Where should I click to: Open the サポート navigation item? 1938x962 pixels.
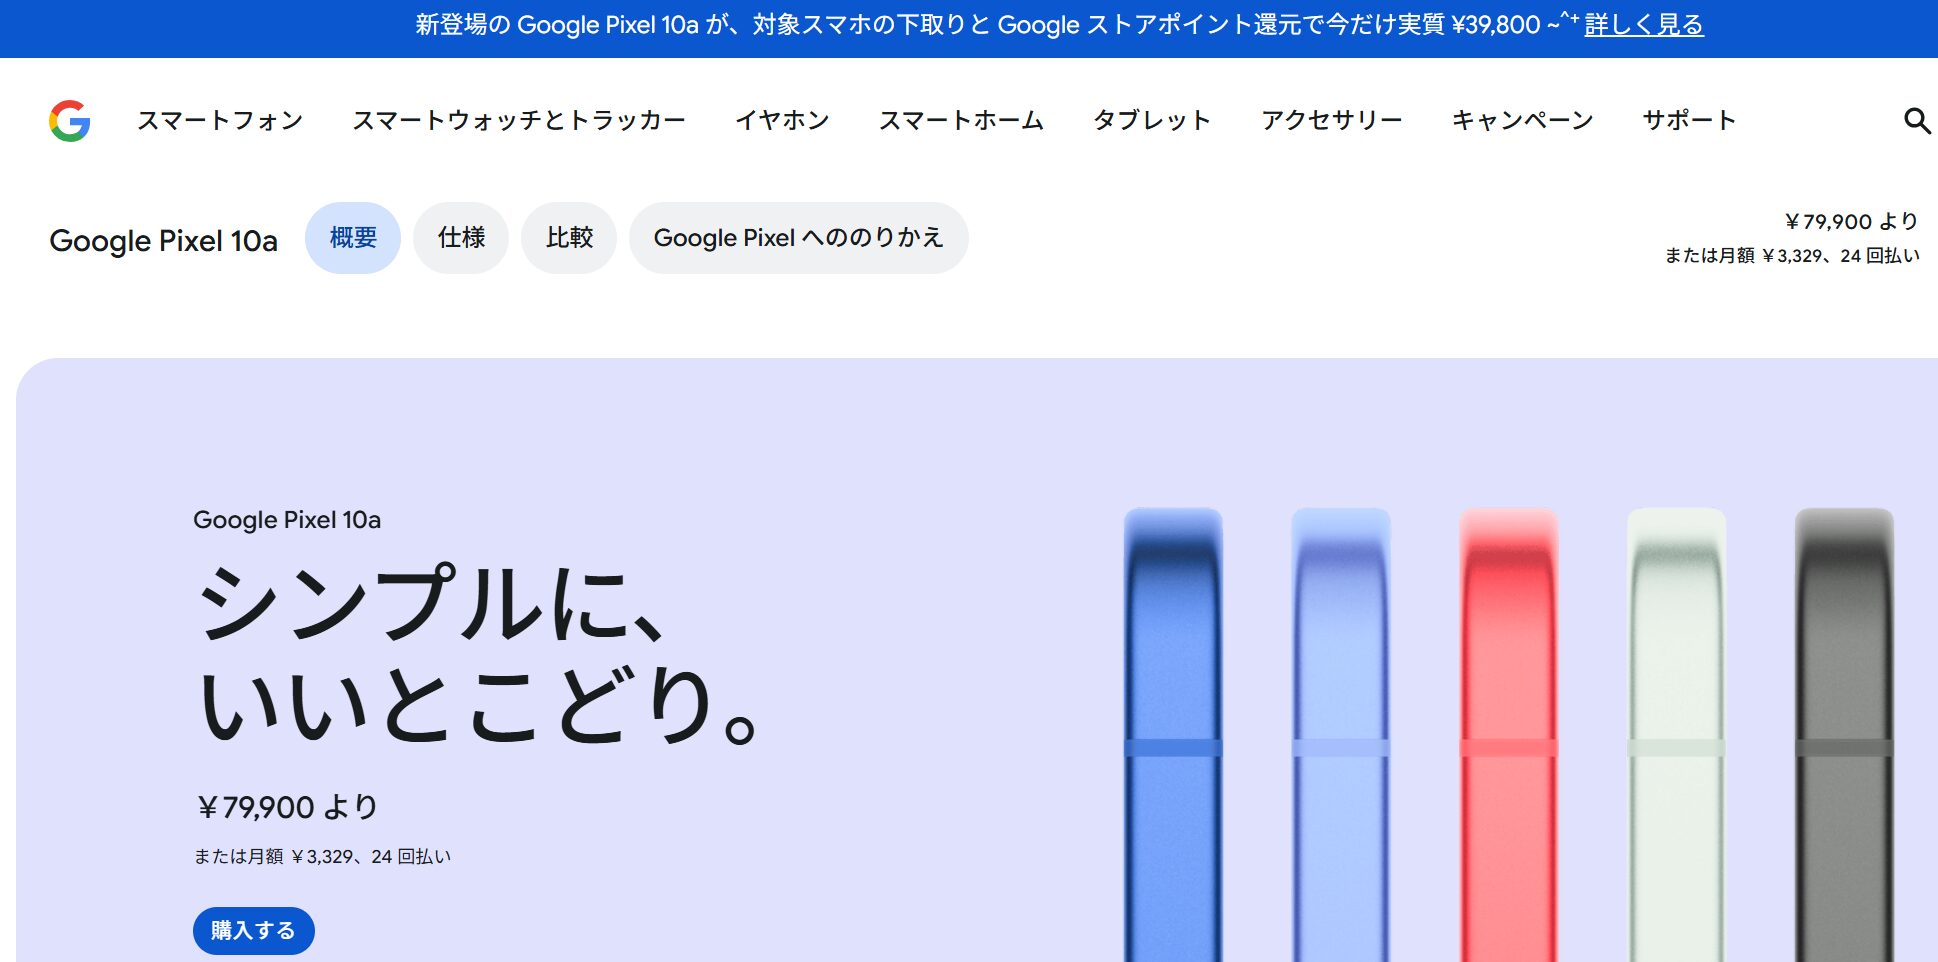coord(1689,121)
